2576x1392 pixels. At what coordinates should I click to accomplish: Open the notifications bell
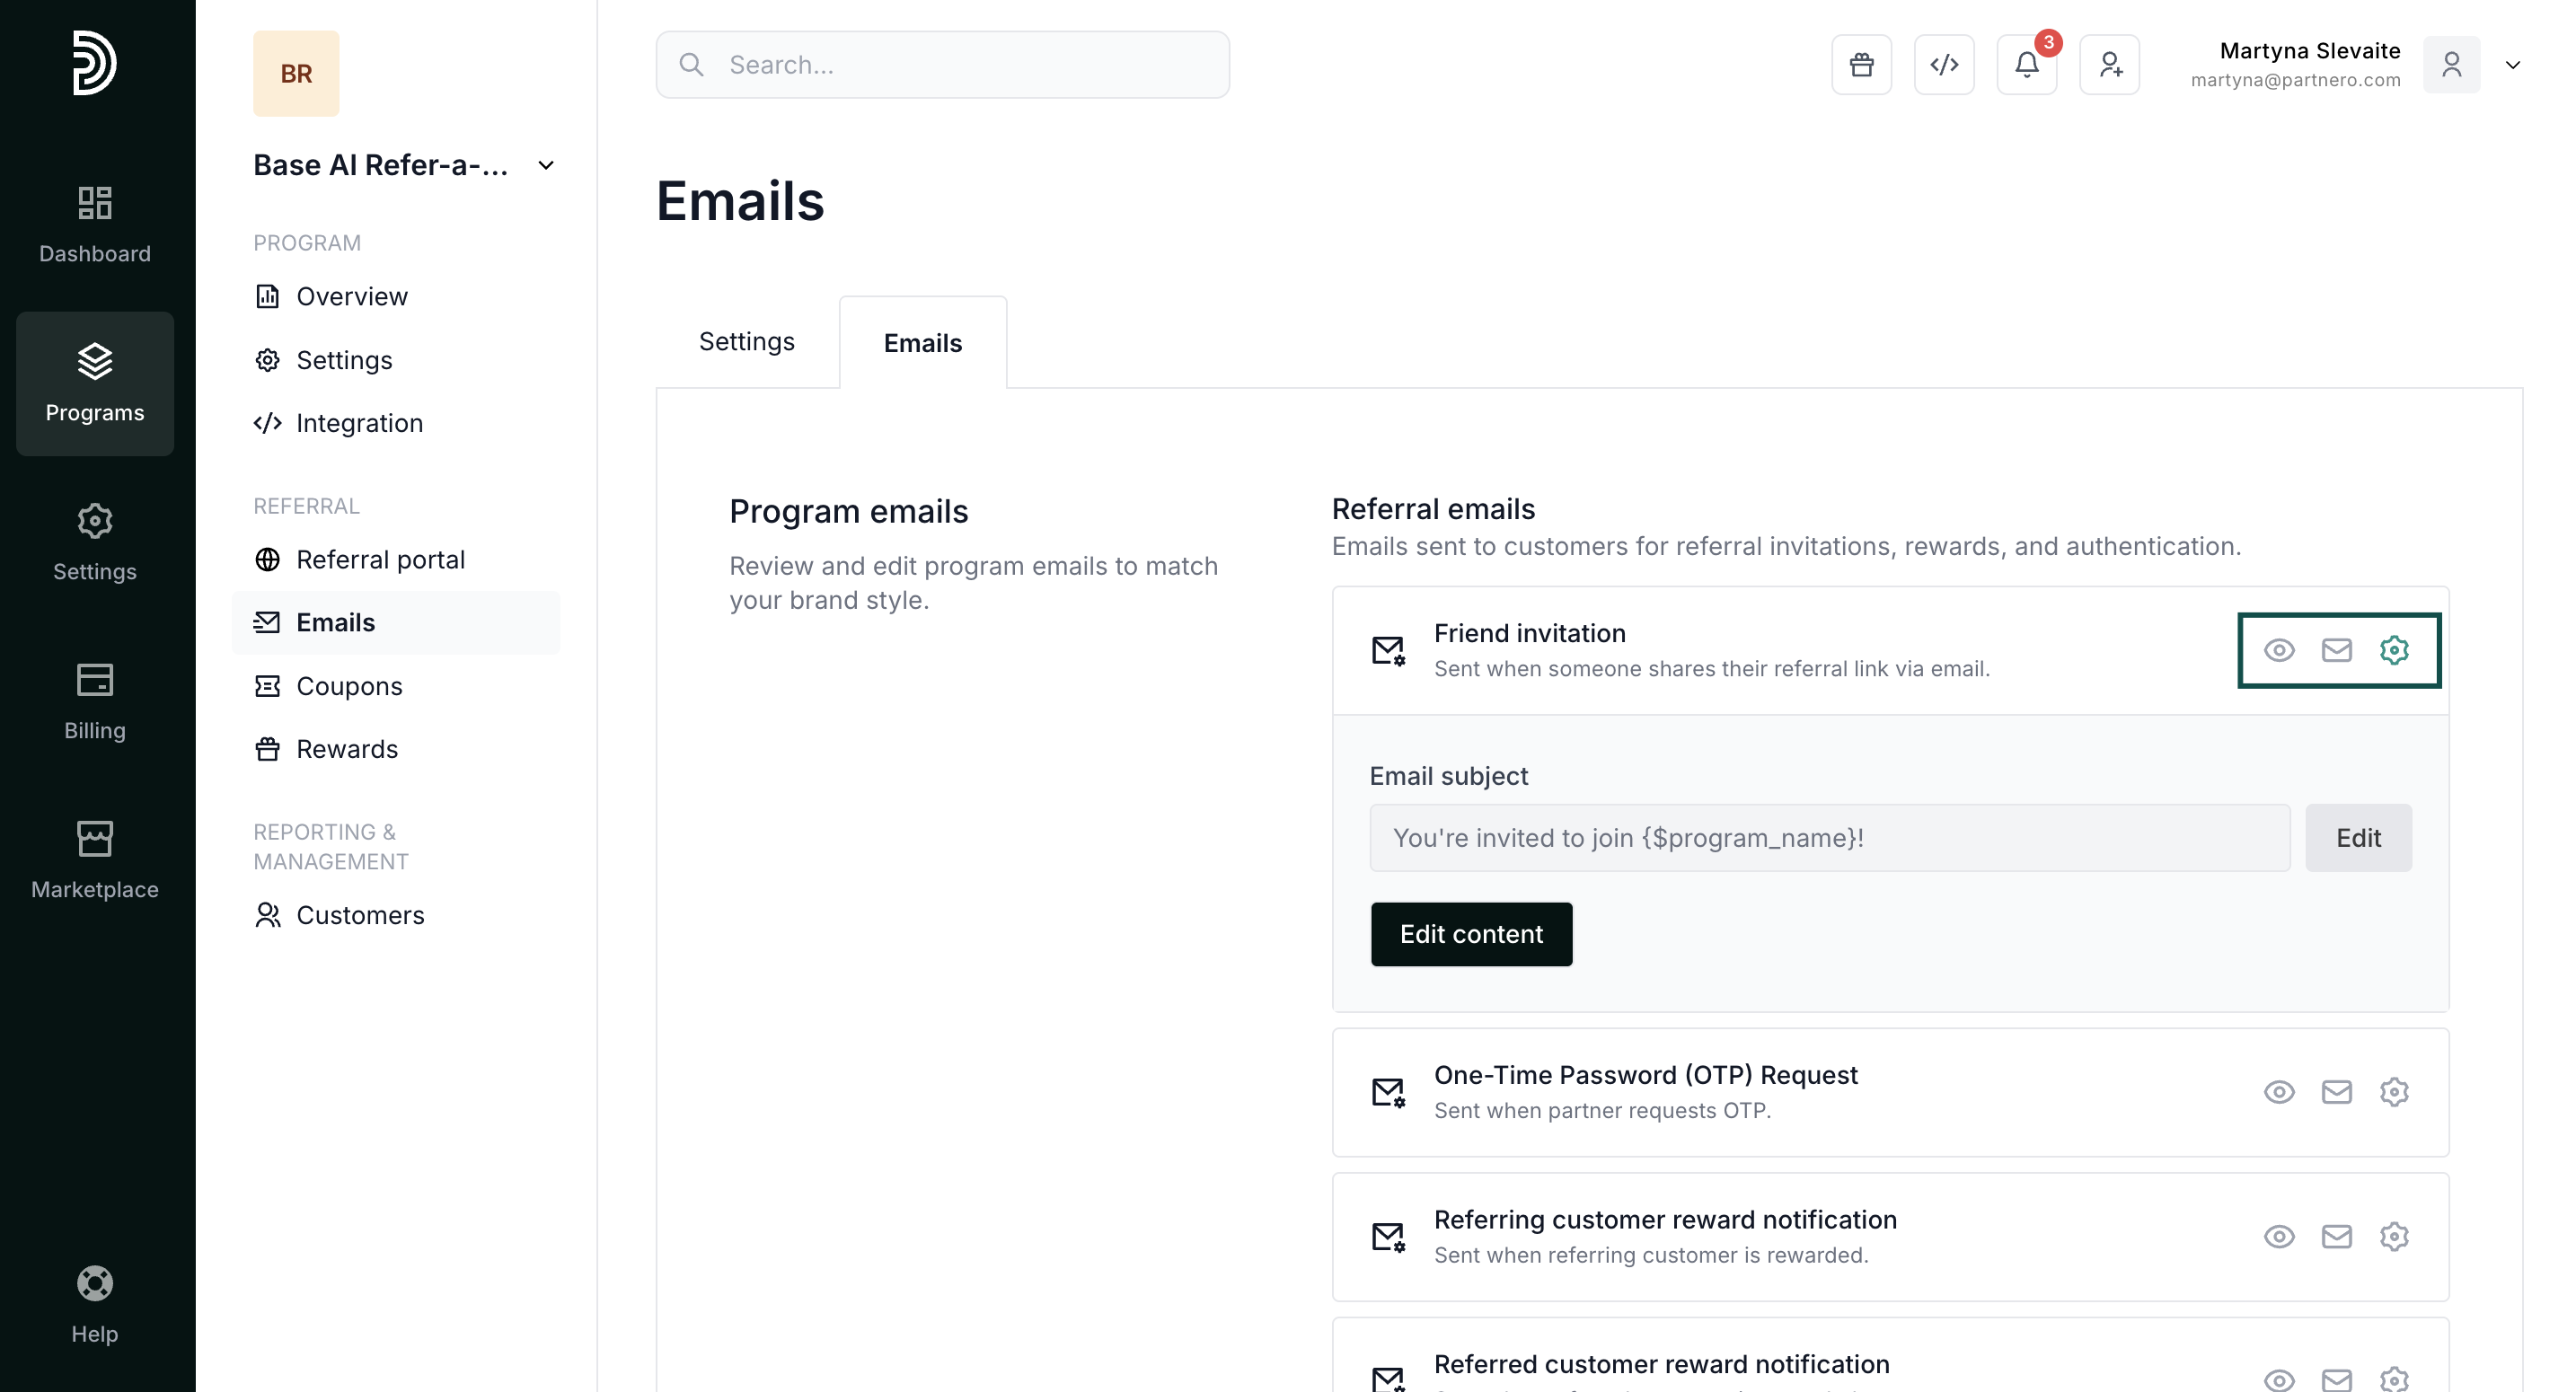click(x=2026, y=65)
